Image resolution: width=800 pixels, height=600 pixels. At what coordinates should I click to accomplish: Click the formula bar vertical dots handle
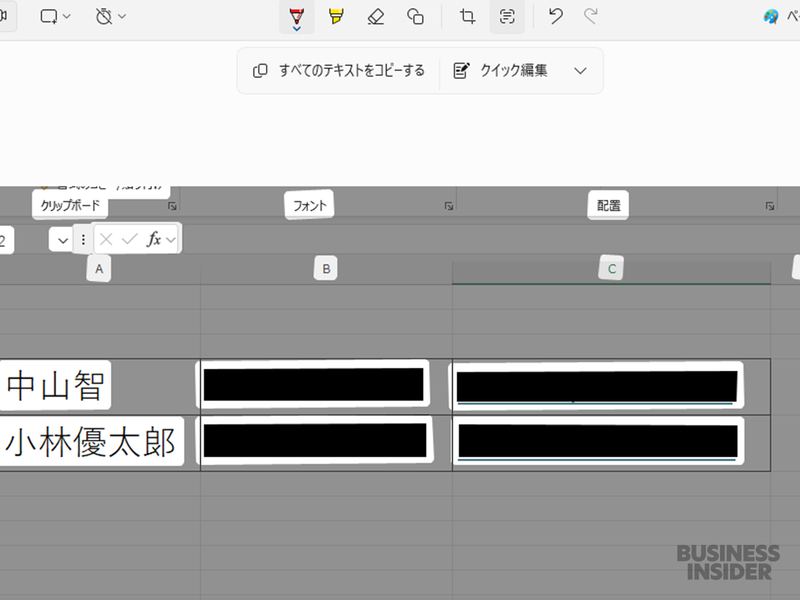83,239
